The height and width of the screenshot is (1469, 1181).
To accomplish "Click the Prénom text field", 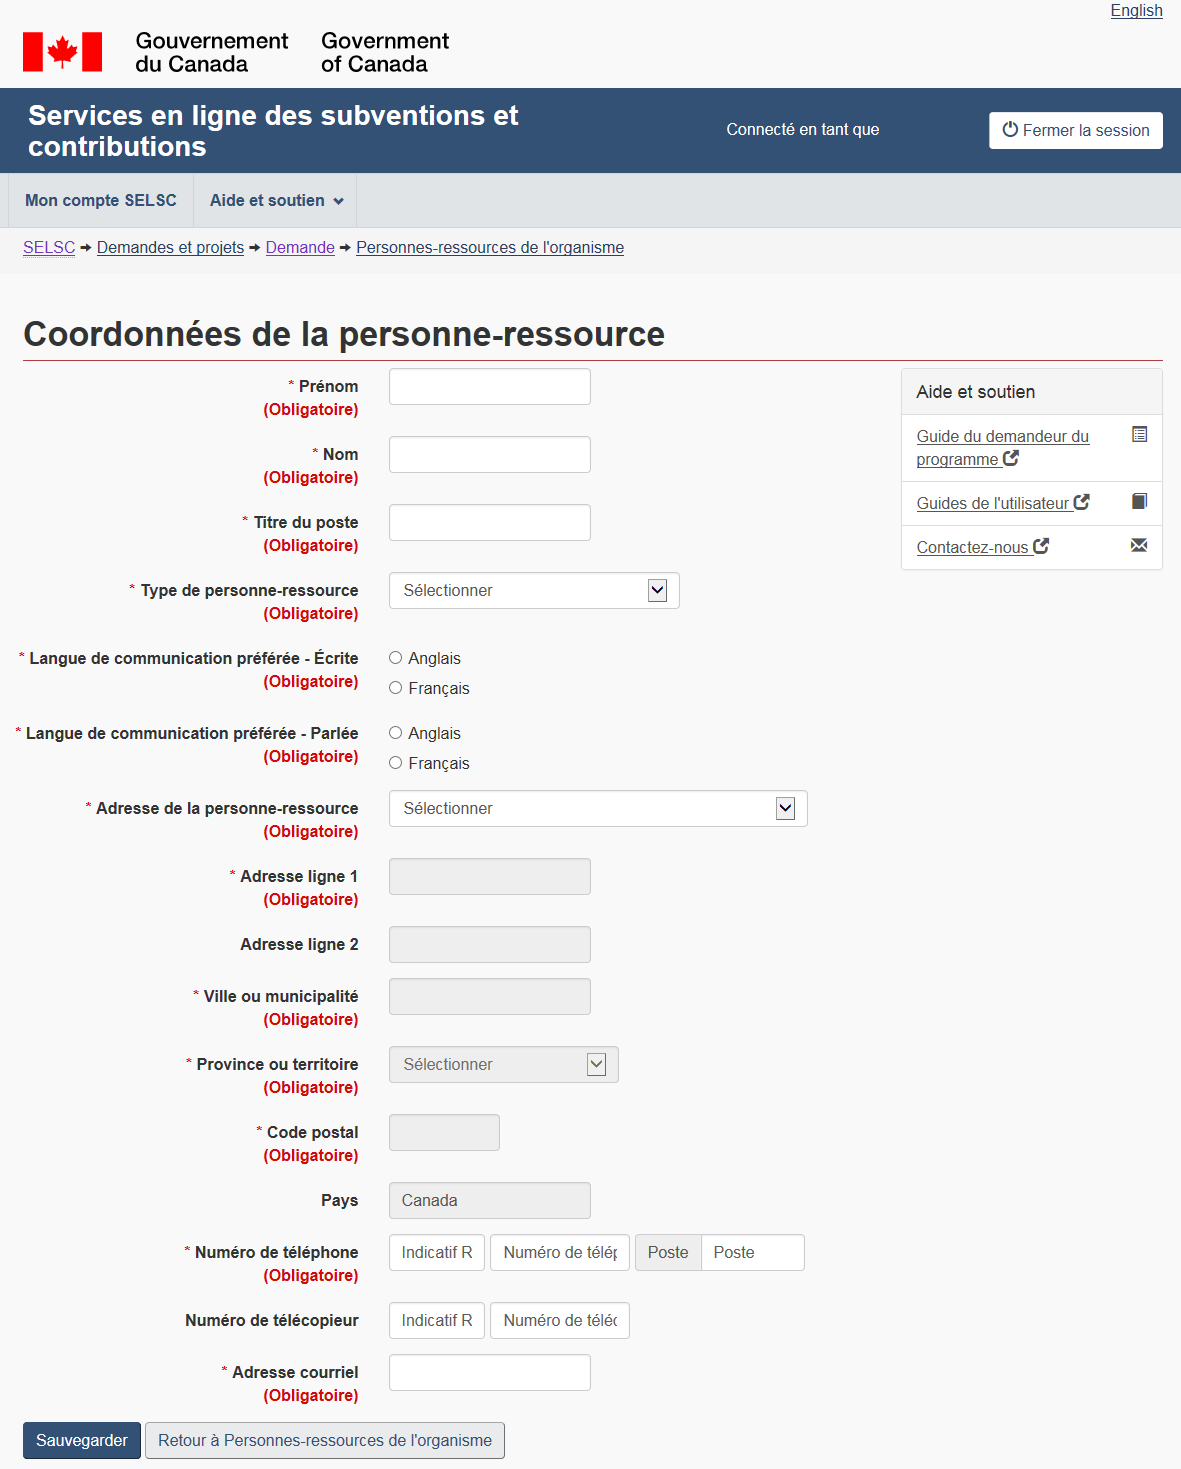I will pyautogui.click(x=489, y=387).
